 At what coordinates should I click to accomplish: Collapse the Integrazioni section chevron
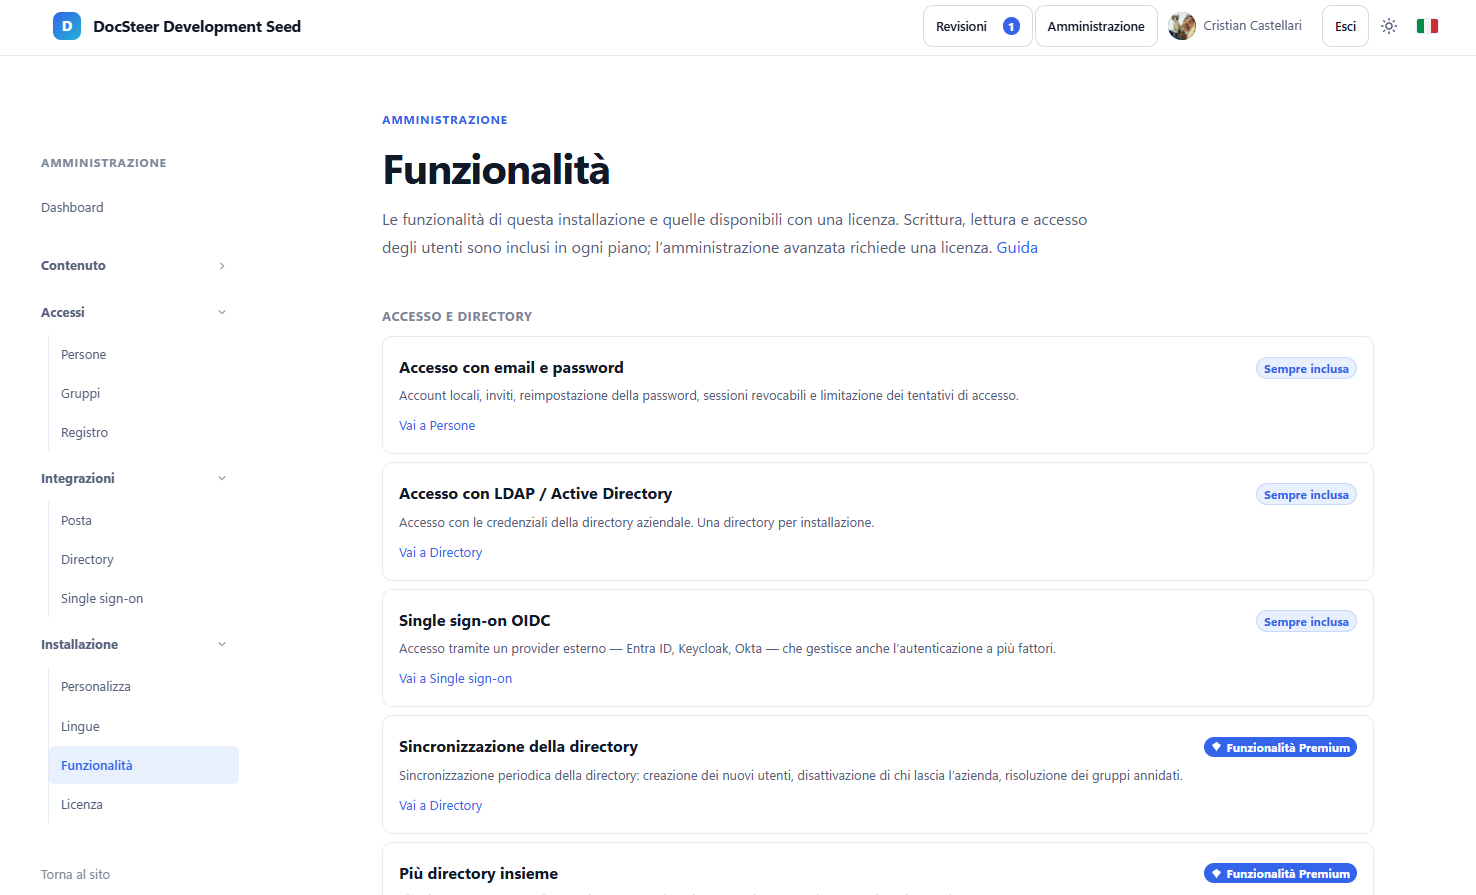click(x=222, y=478)
